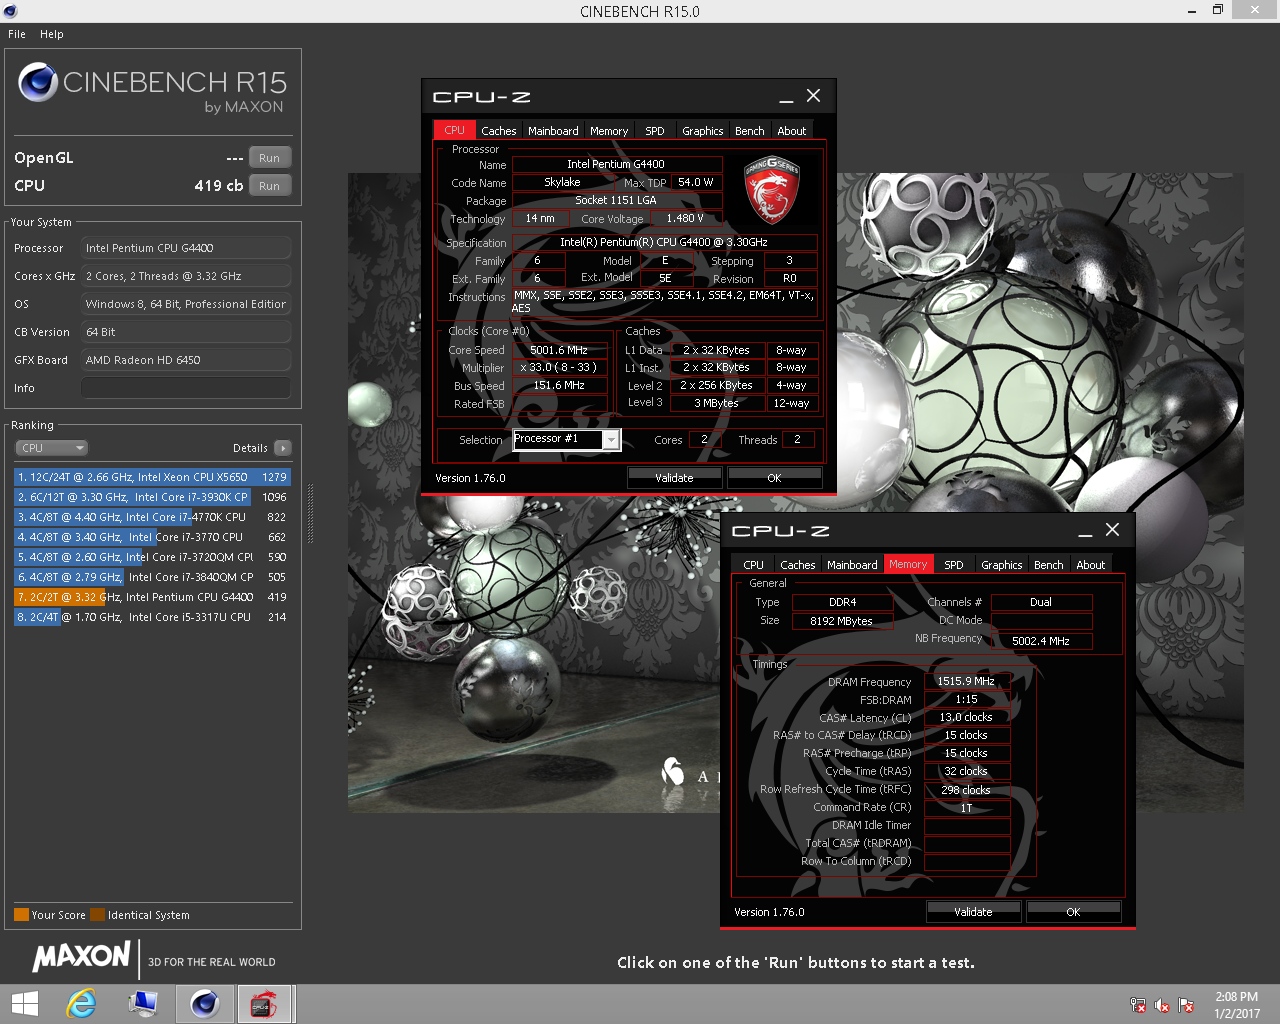
Task: Run the CPU benchmark
Action: (270, 186)
